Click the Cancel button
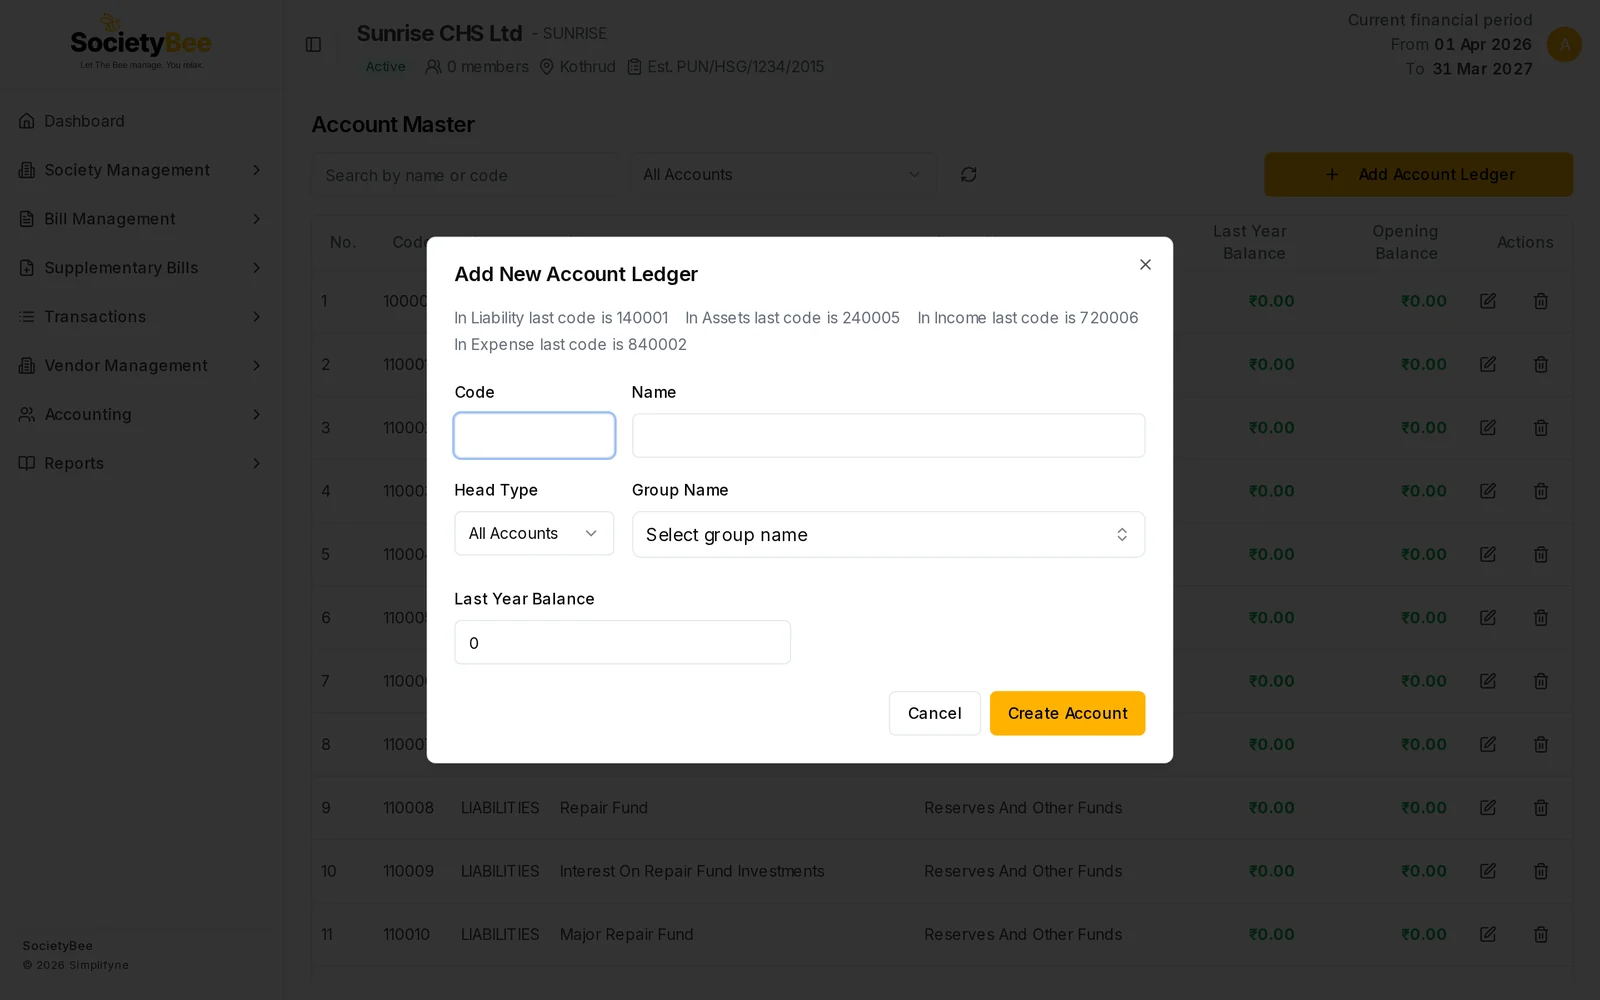This screenshot has height=1000, width=1600. [x=934, y=713]
